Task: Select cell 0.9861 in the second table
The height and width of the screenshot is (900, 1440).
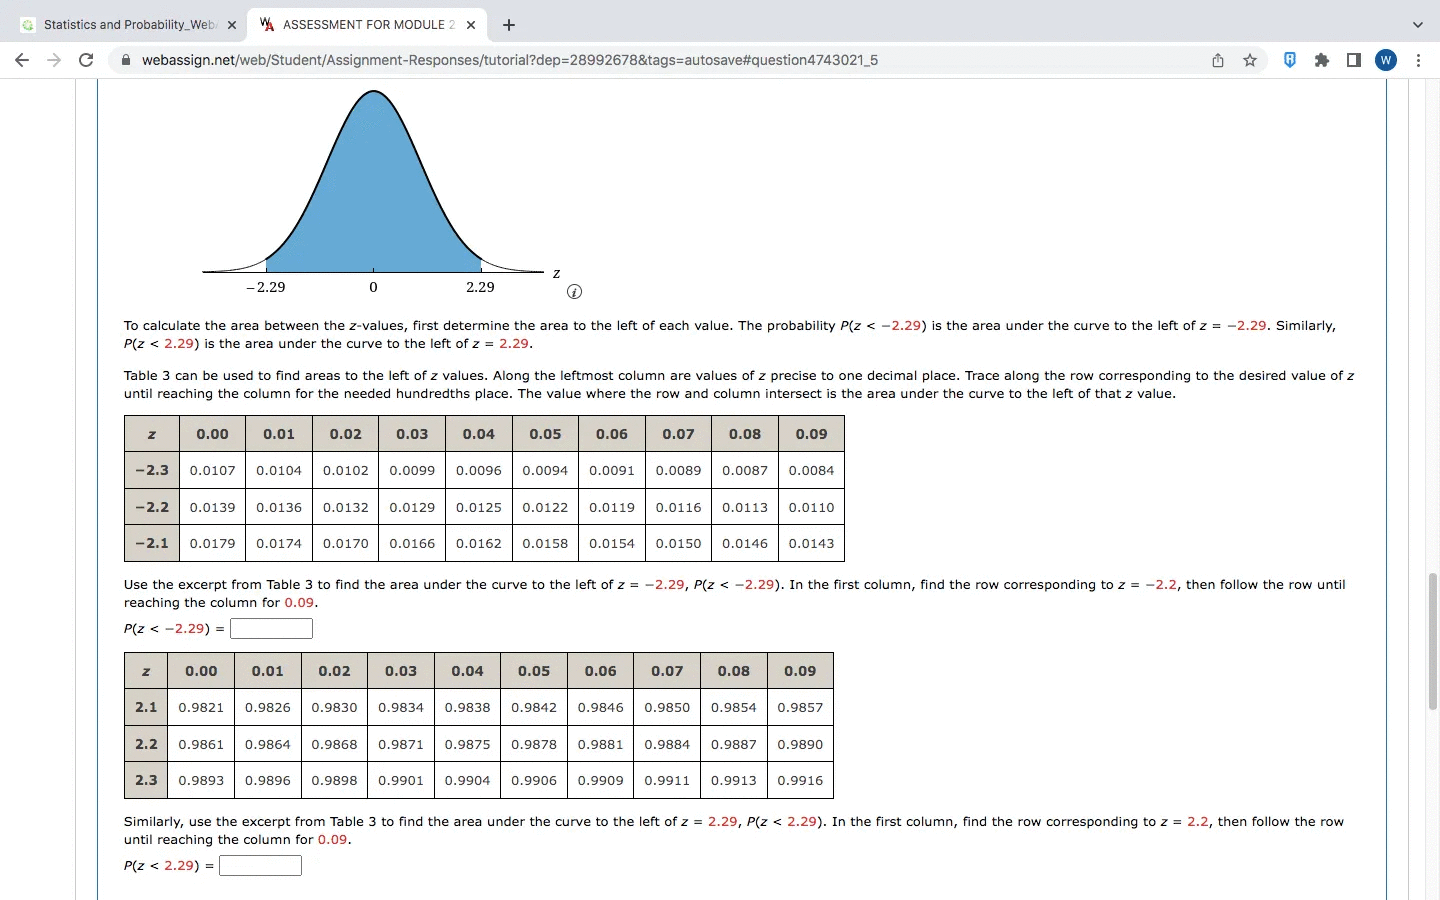Action: click(201, 744)
